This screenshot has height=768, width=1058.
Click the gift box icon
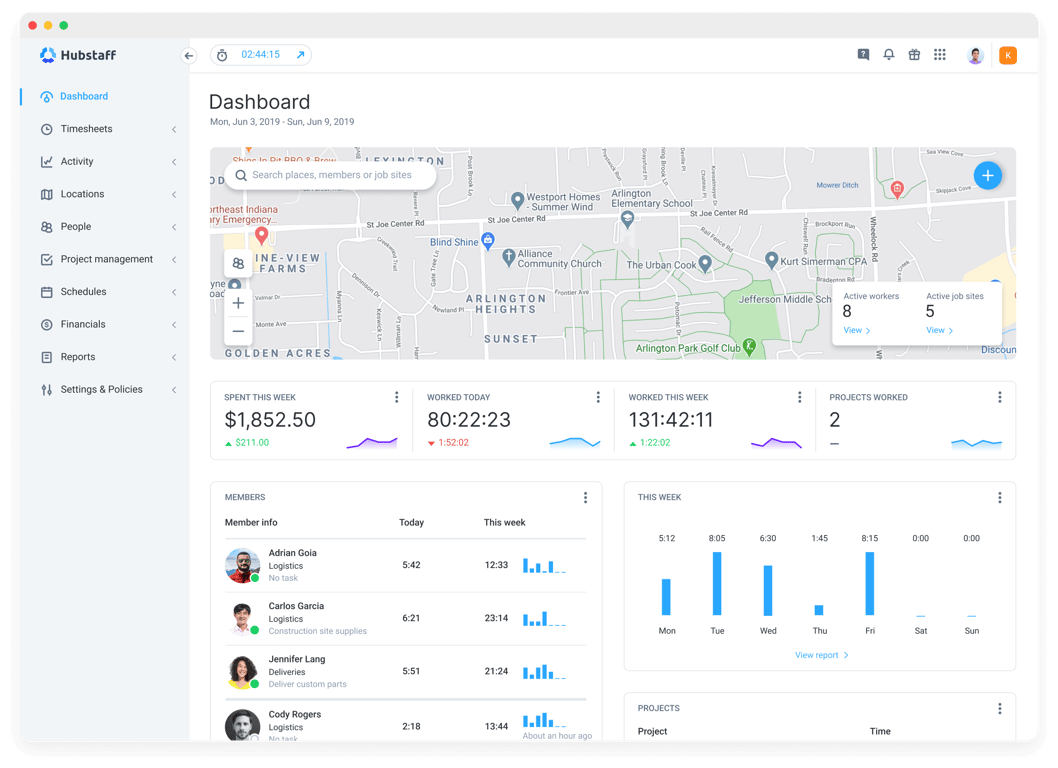tap(914, 55)
